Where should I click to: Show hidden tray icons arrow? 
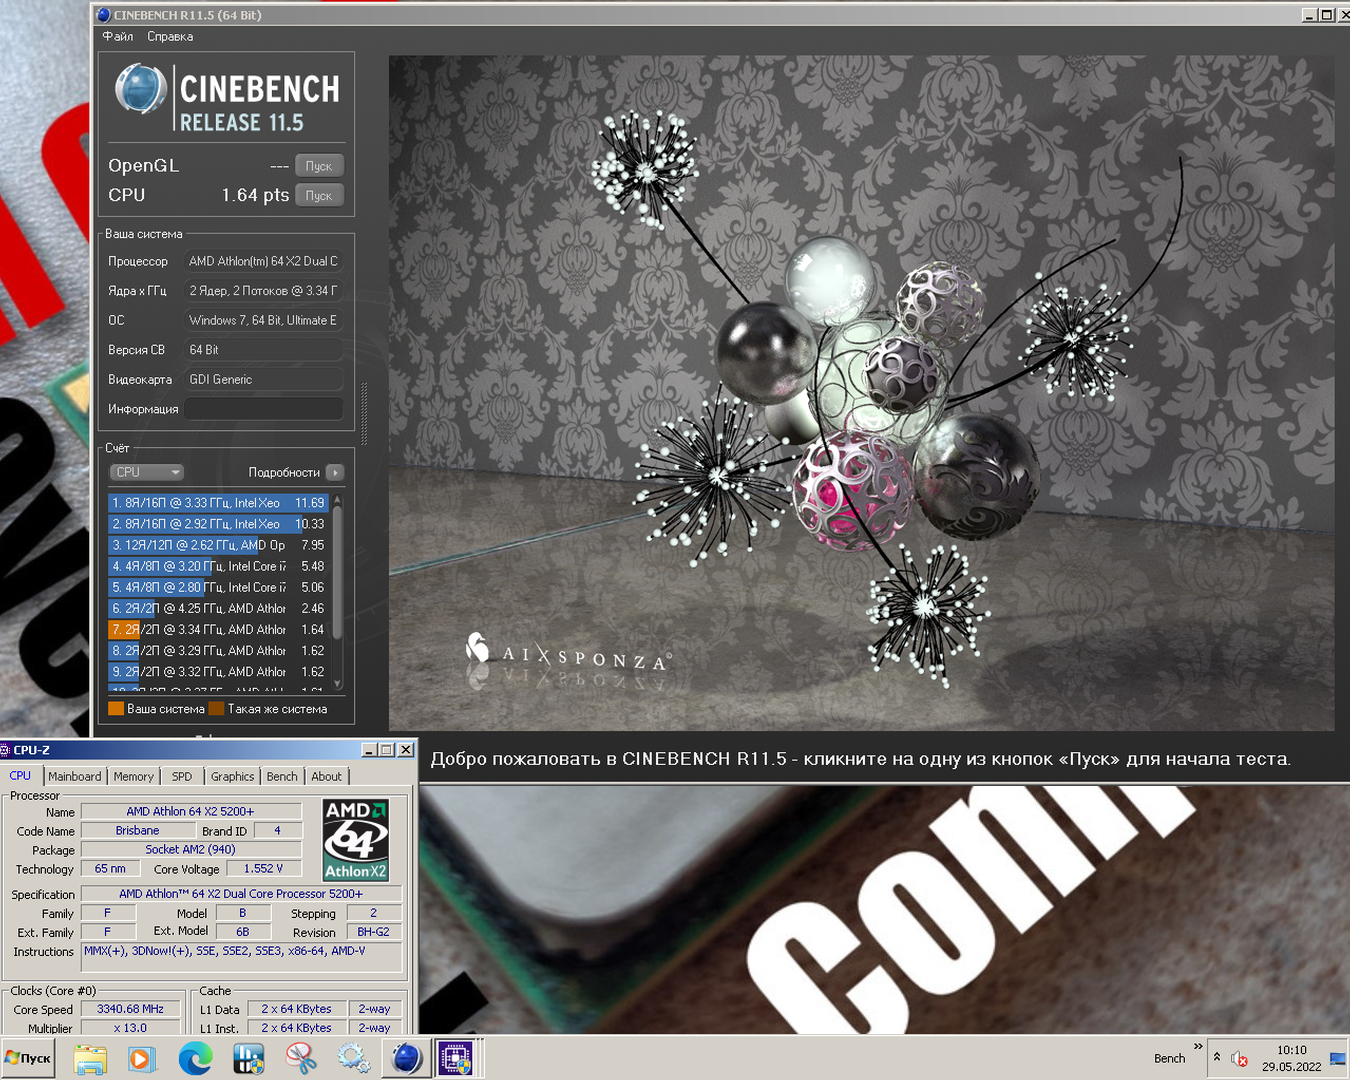(x=1217, y=1057)
